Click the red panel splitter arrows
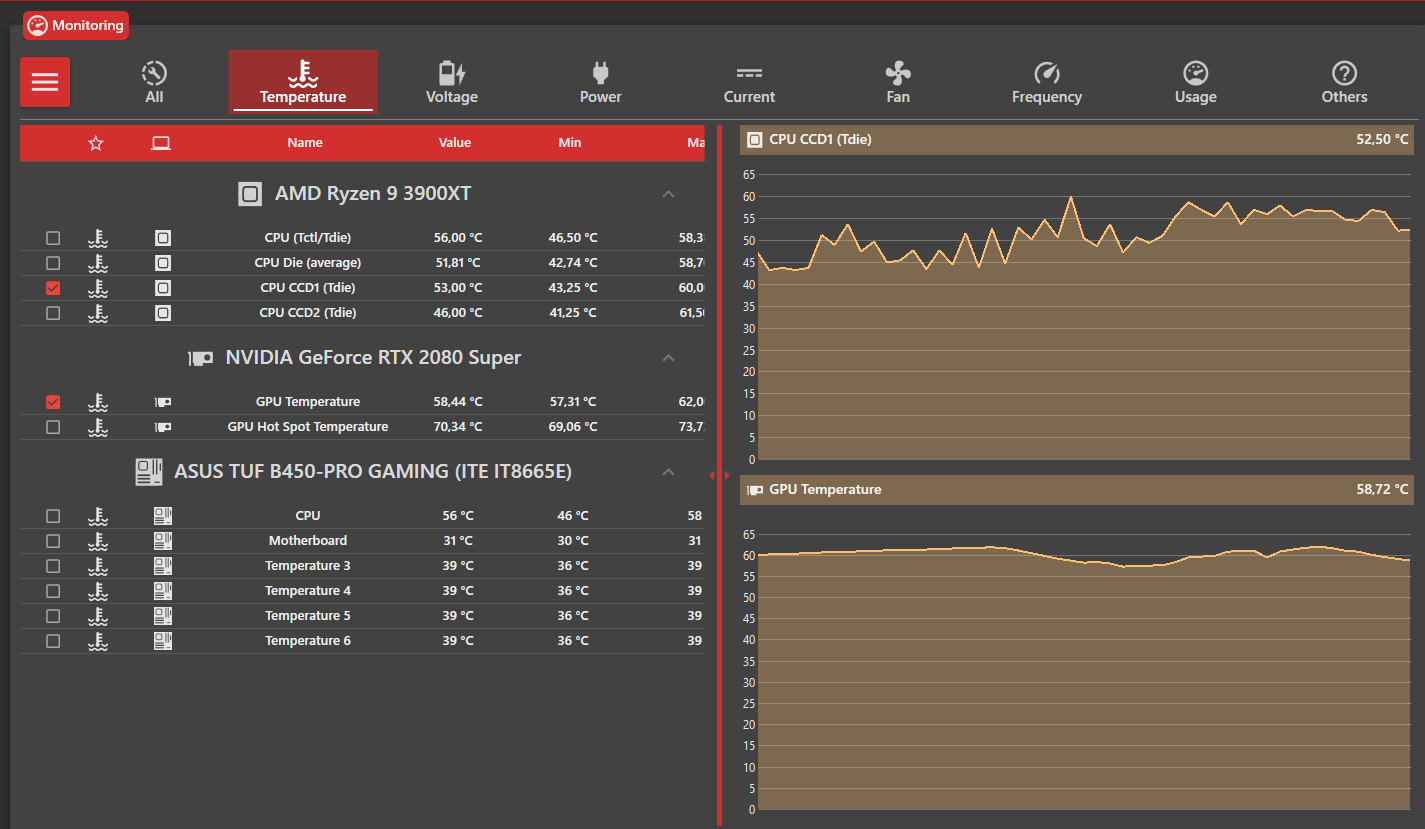The height and width of the screenshot is (829, 1425). (x=719, y=476)
